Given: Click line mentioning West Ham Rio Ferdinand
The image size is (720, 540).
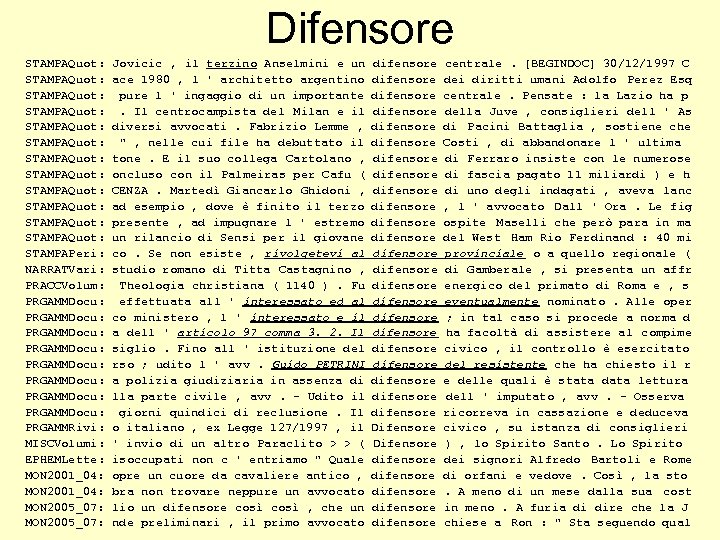Looking at the screenshot, I should click(x=358, y=238).
